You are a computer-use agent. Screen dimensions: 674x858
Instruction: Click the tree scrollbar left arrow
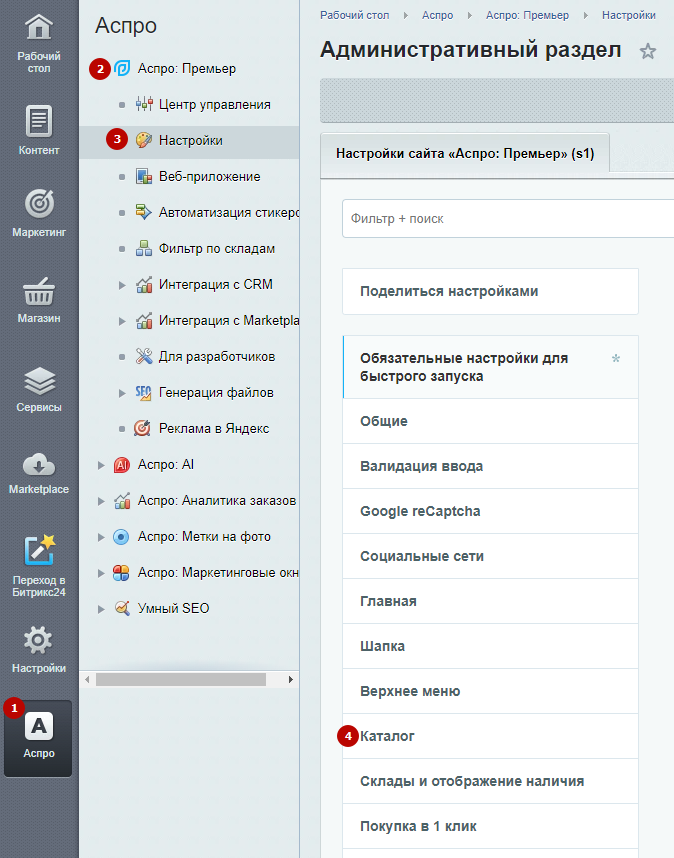tap(87, 679)
